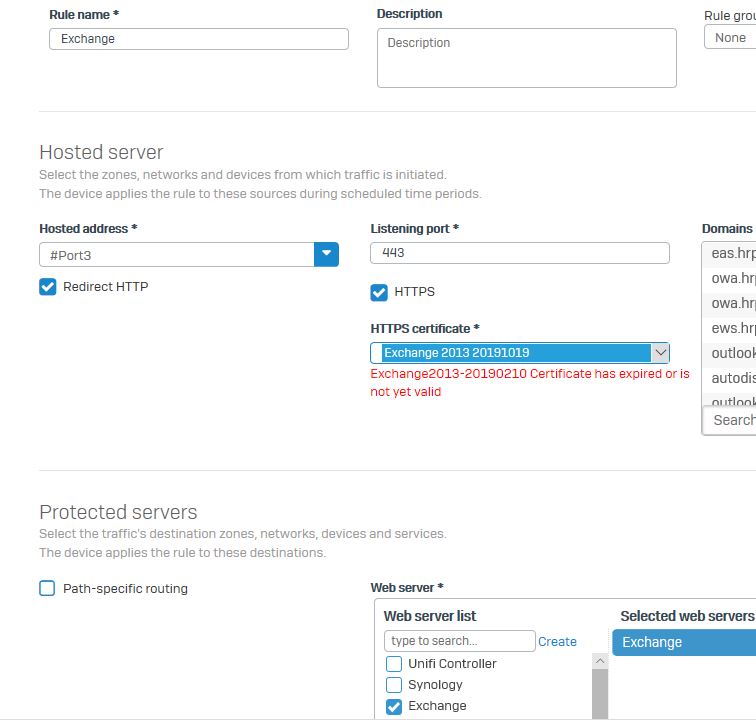Screen dimensions: 756x724
Task: Focus the Description text area
Action: (x=526, y=57)
